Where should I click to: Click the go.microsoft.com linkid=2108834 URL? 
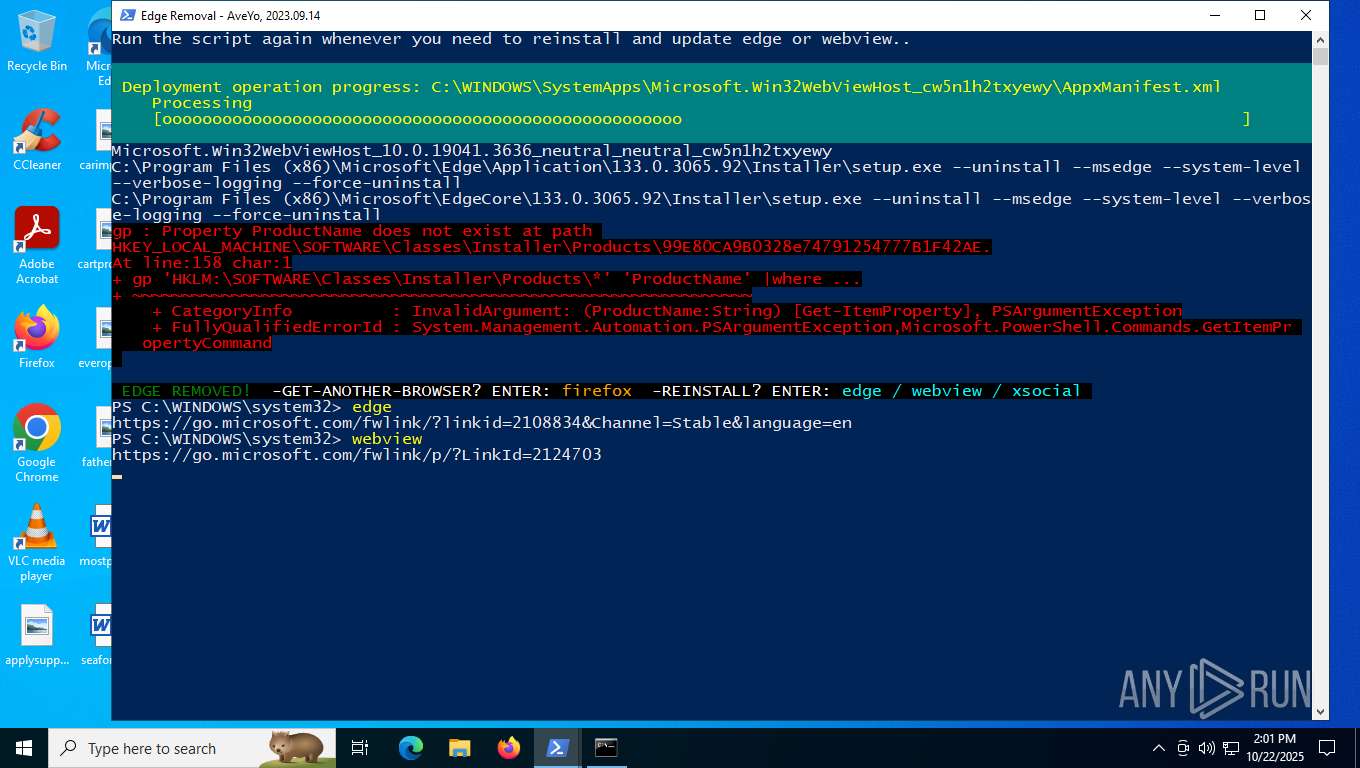click(482, 423)
